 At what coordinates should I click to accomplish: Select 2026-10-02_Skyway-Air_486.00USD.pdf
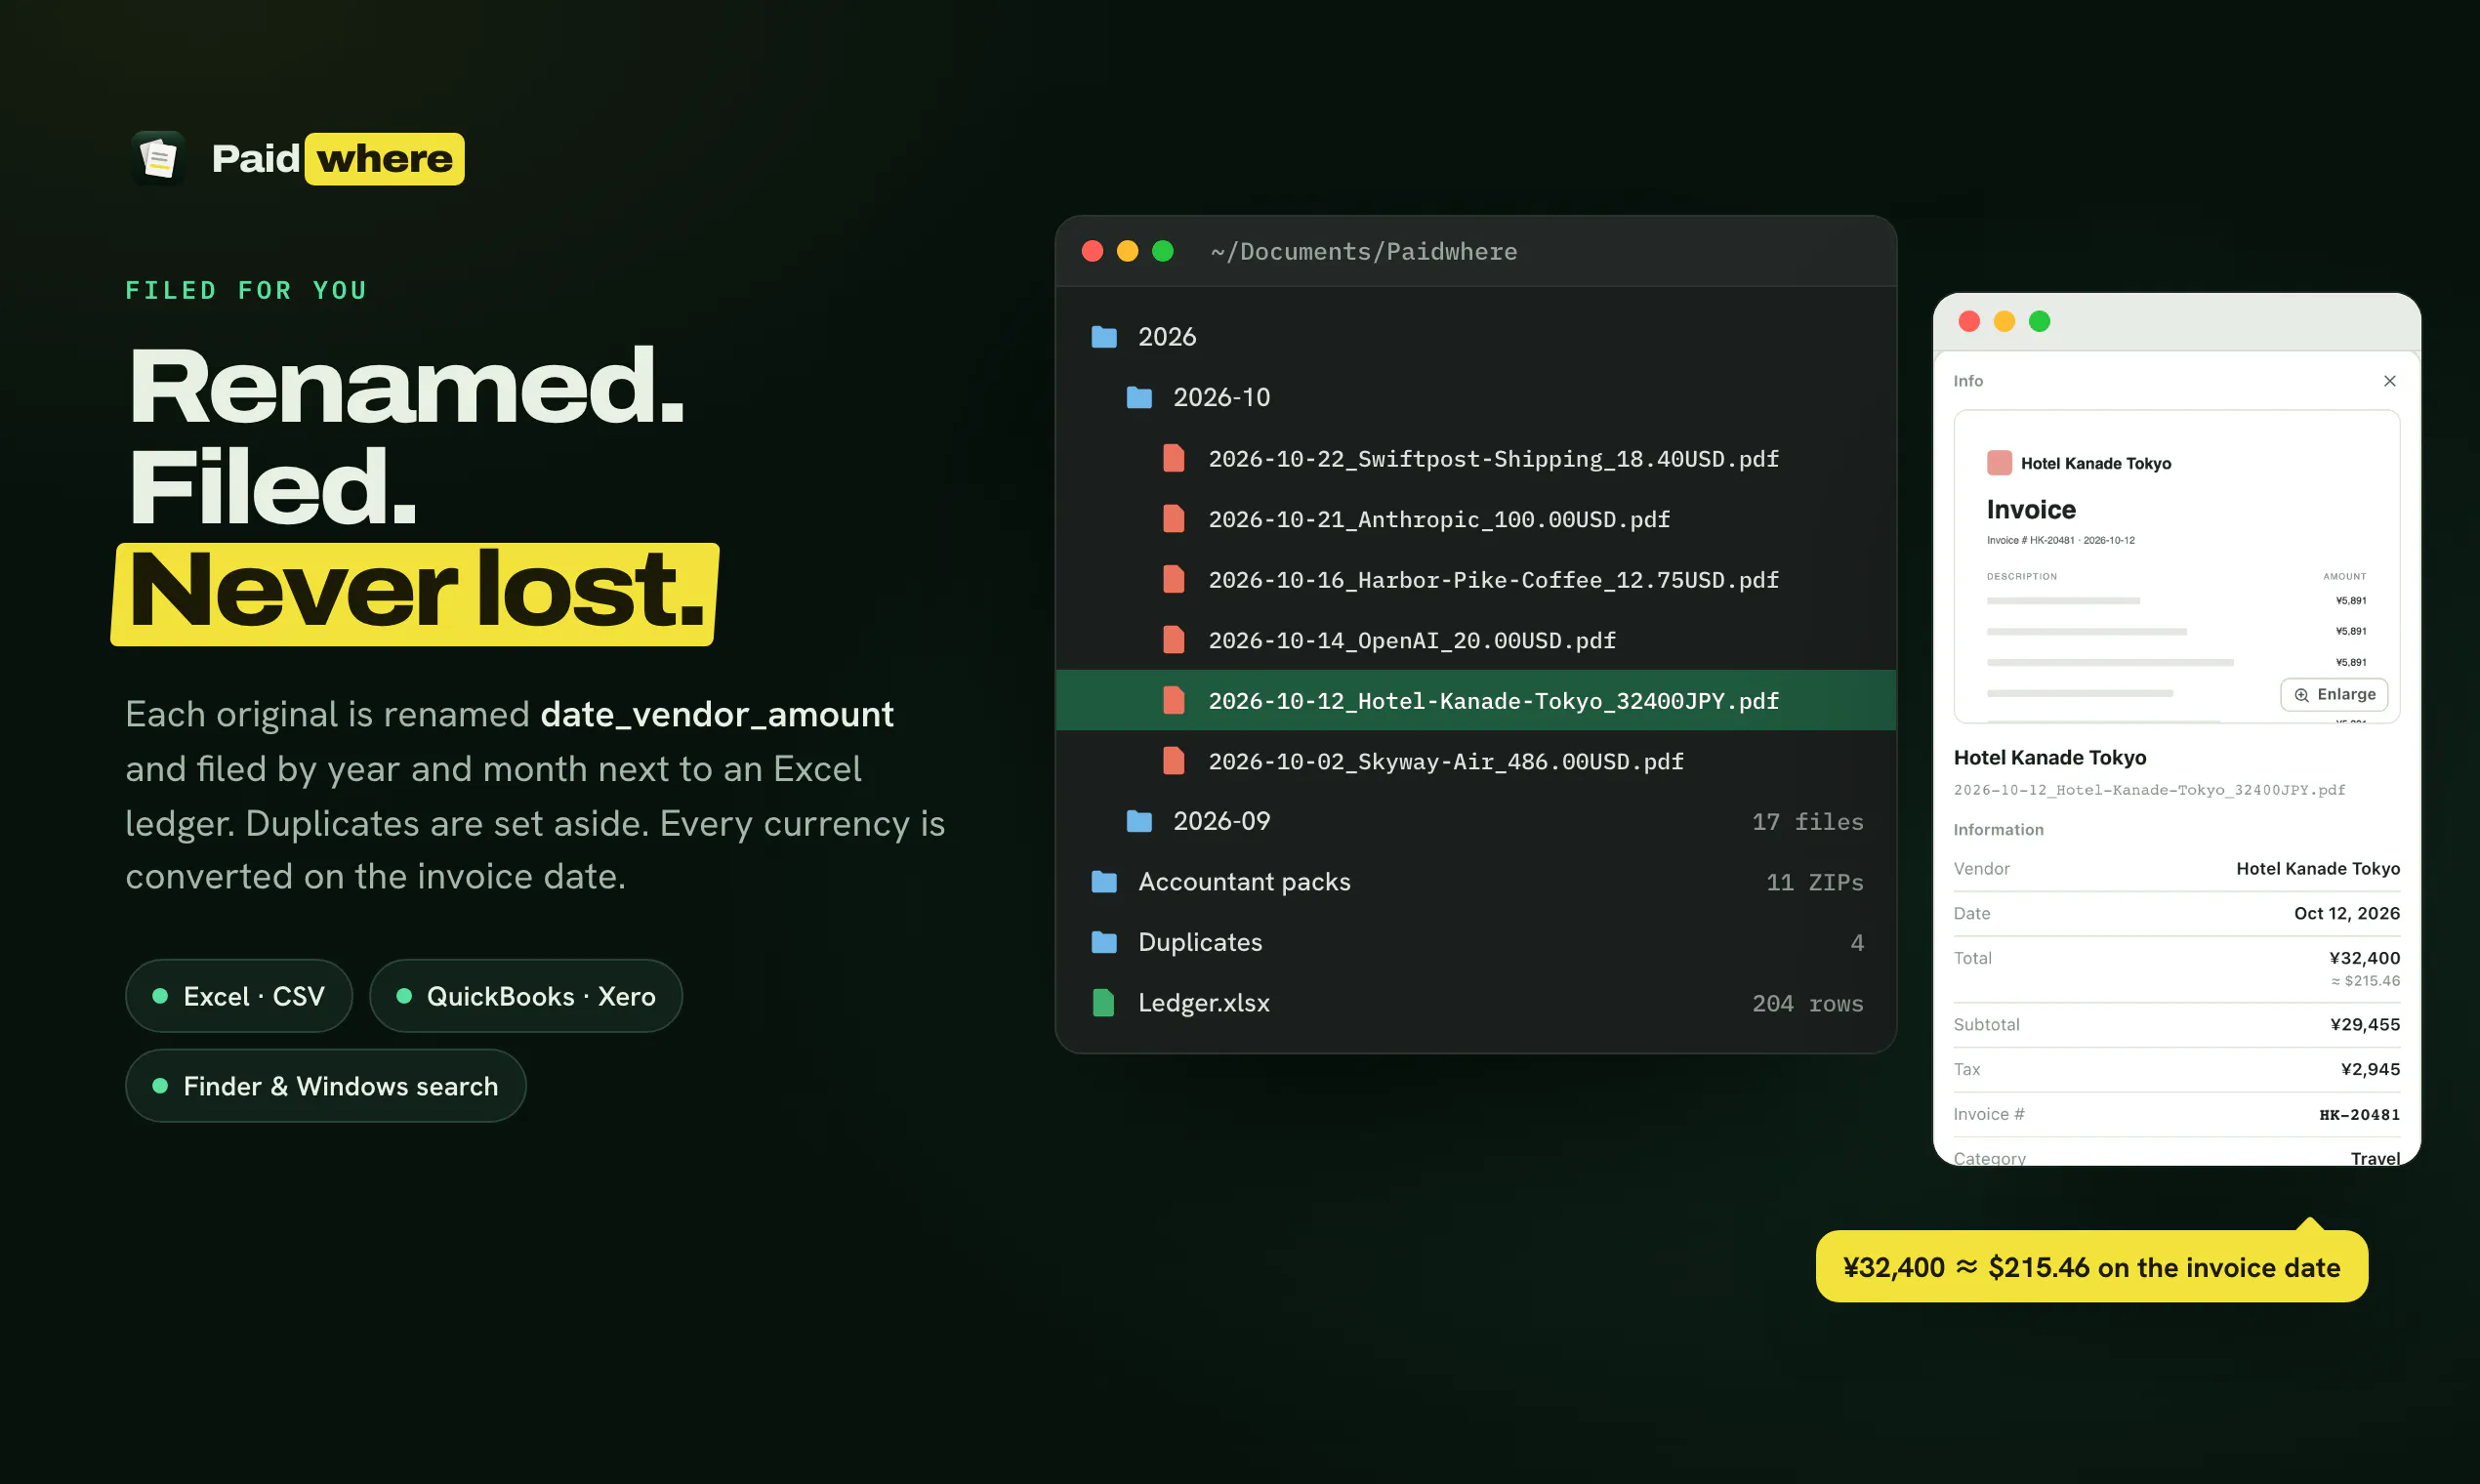[1446, 761]
